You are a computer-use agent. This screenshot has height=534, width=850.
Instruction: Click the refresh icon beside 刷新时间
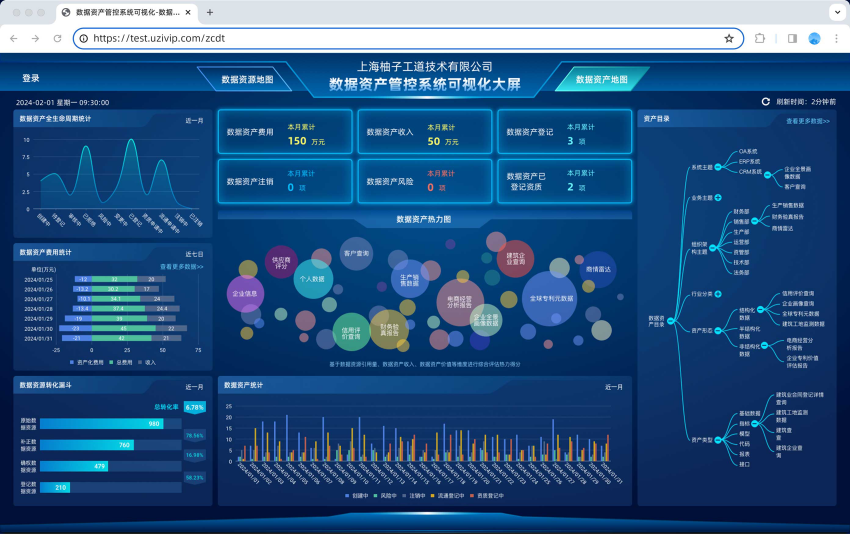point(766,102)
